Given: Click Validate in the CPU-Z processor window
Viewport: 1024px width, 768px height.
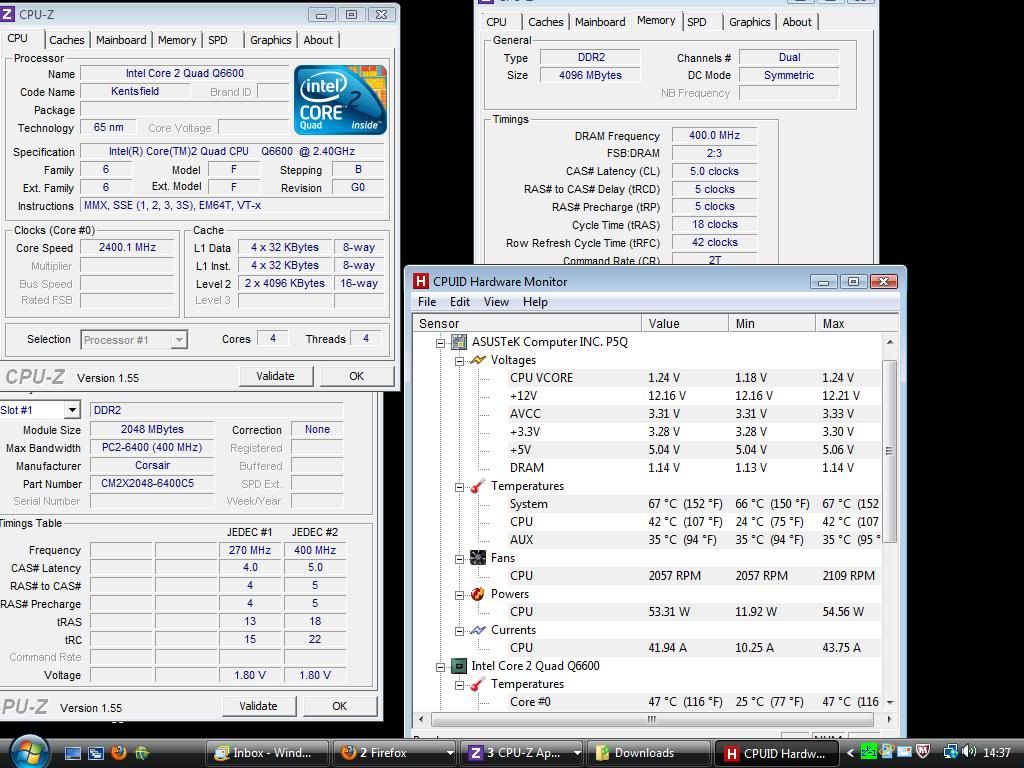Looking at the screenshot, I should [x=276, y=376].
